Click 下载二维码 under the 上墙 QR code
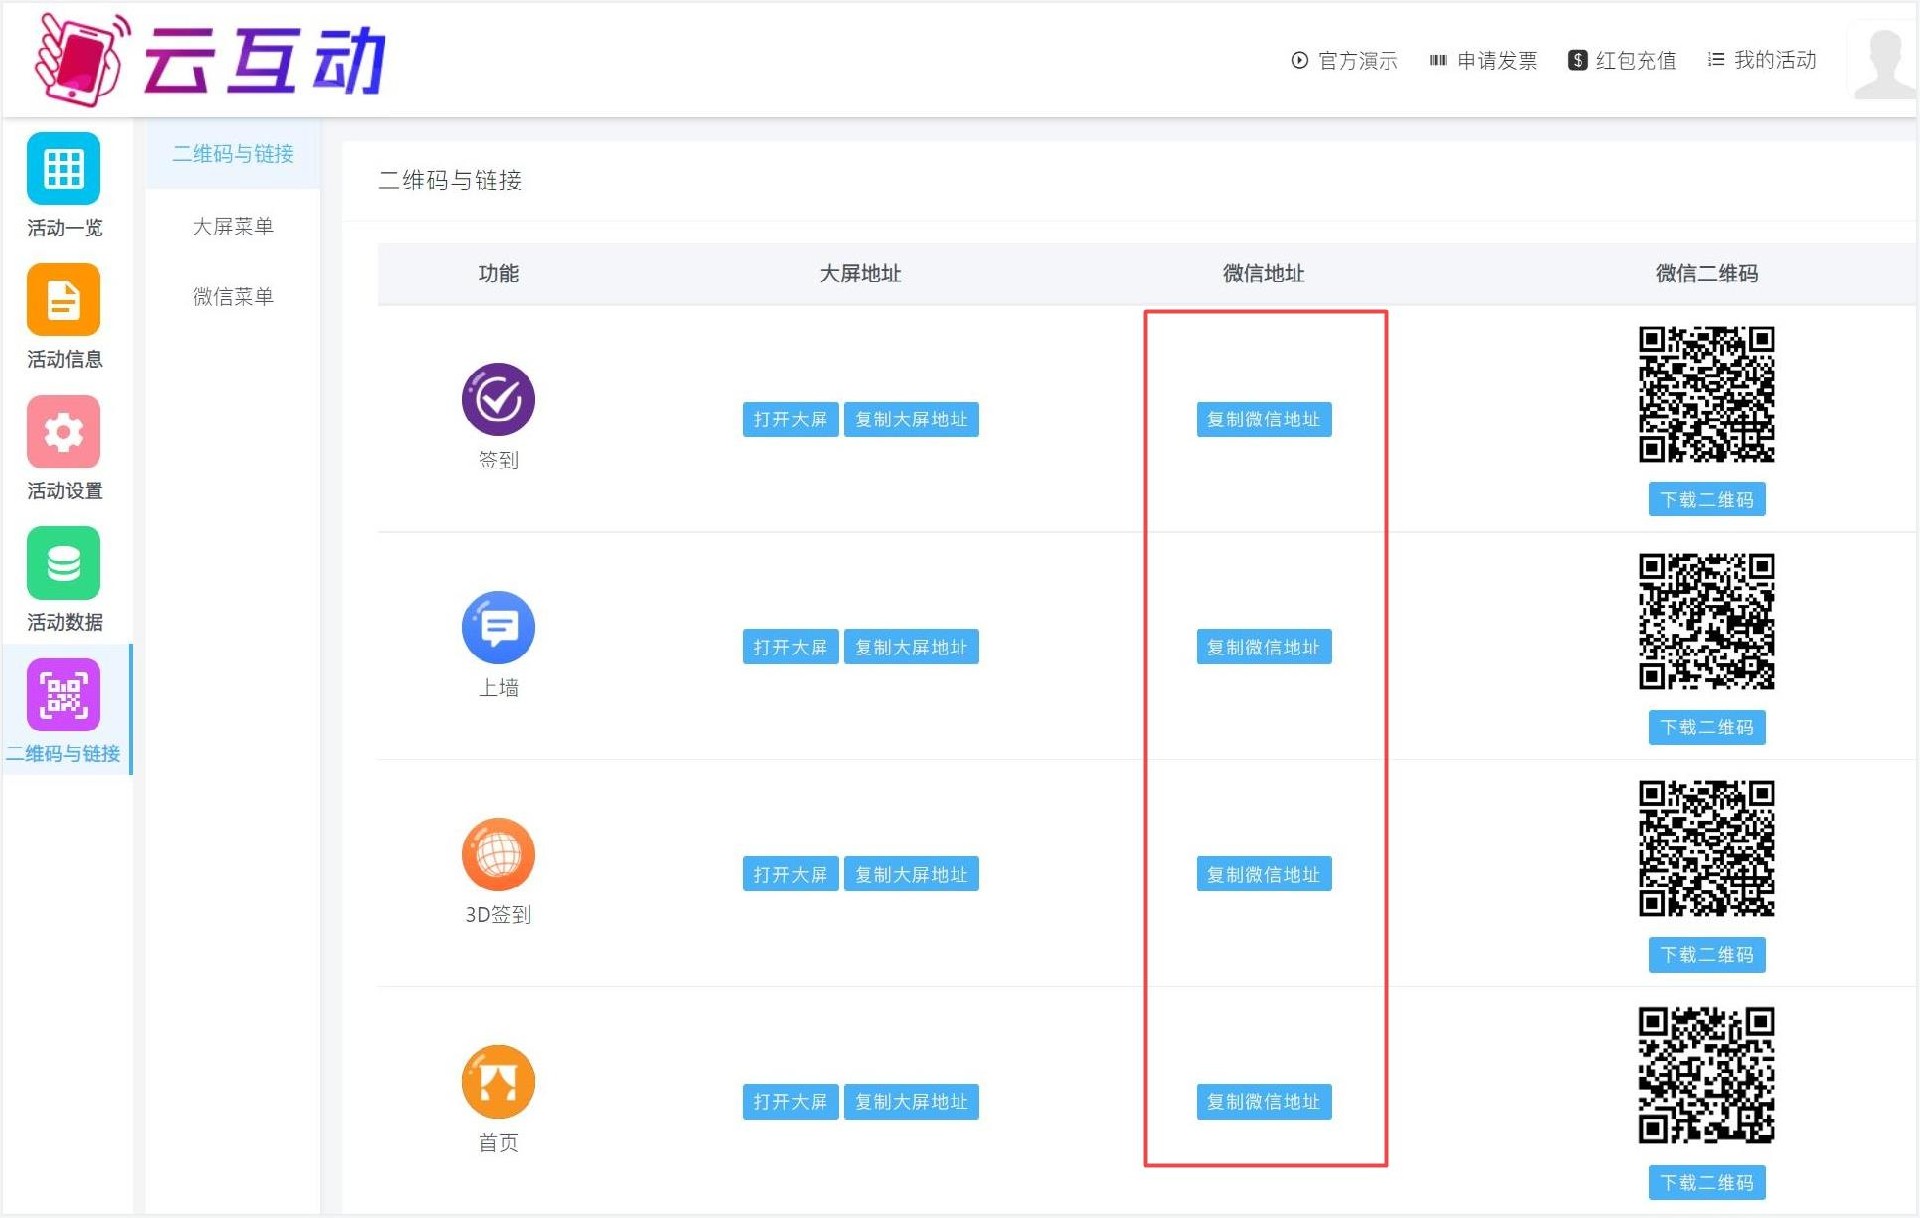1920x1218 pixels. 1707,727
